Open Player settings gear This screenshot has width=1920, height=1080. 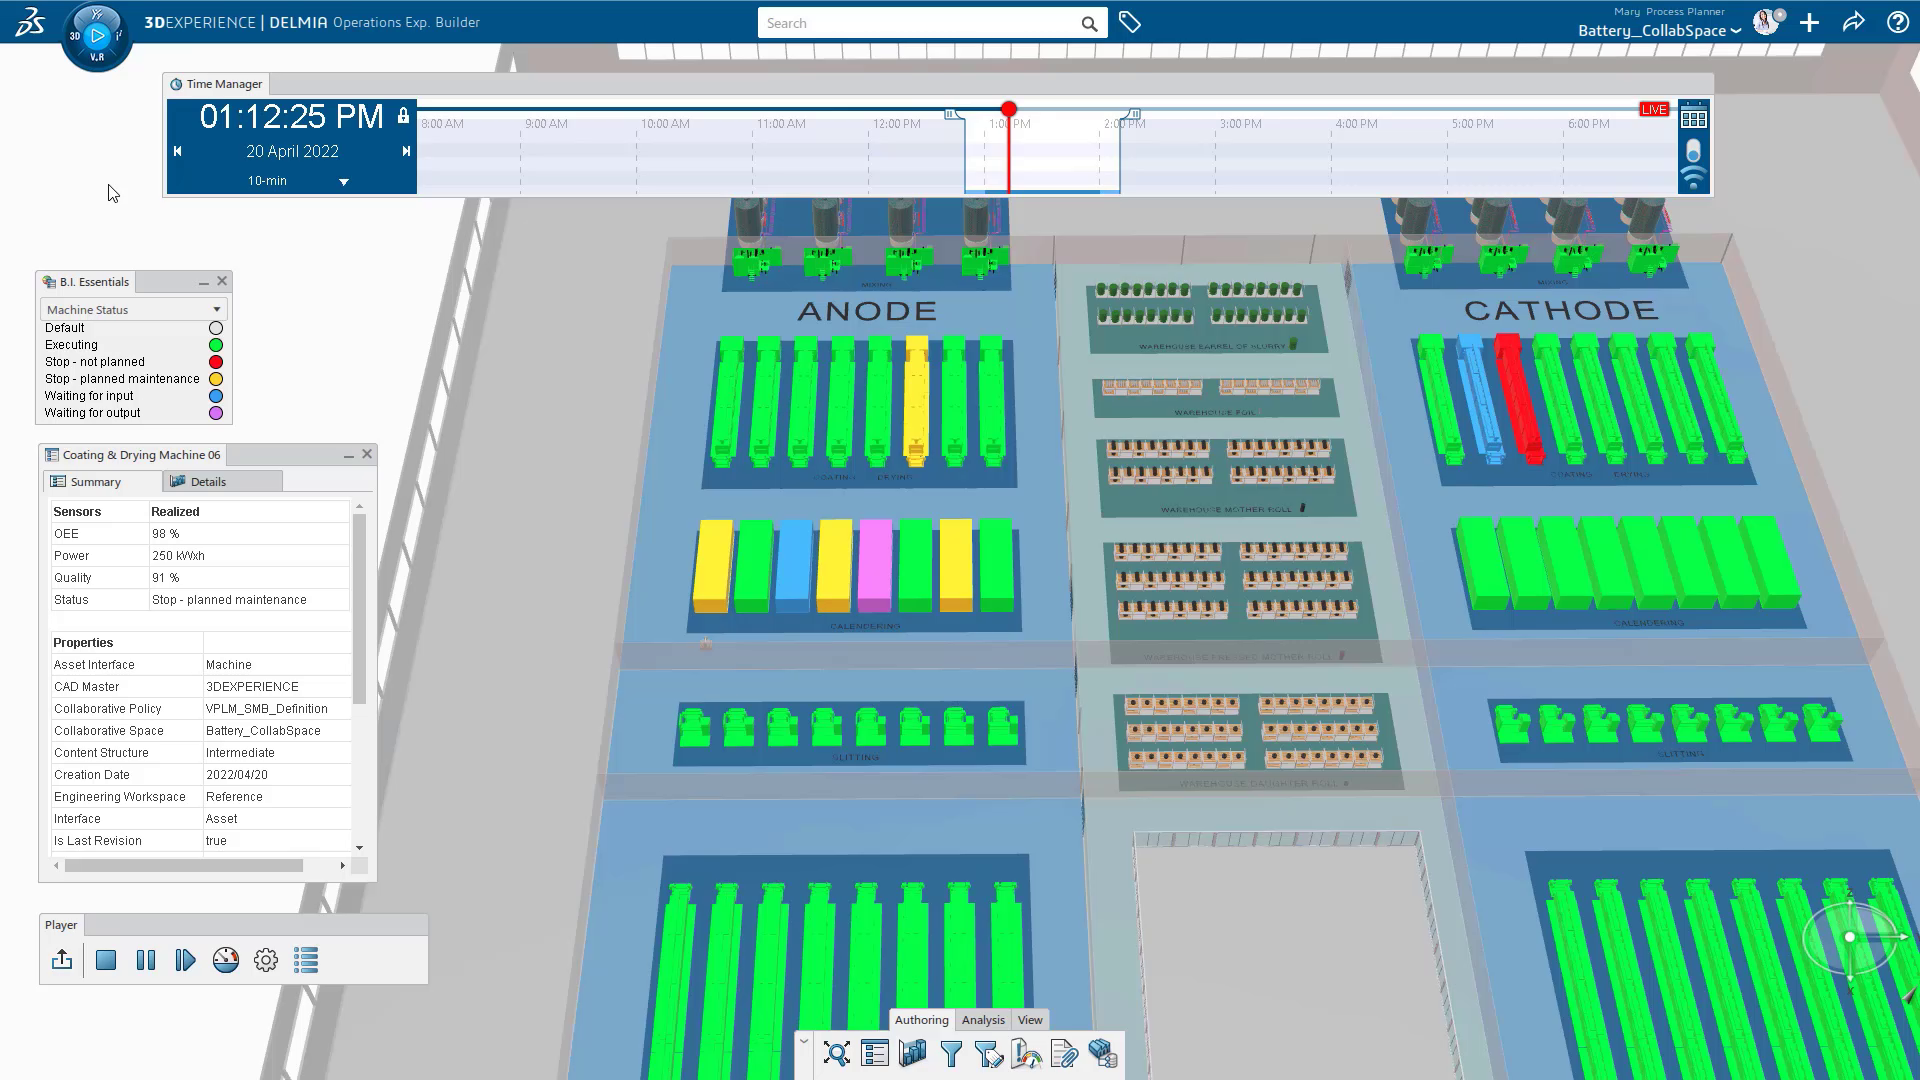[x=266, y=960]
